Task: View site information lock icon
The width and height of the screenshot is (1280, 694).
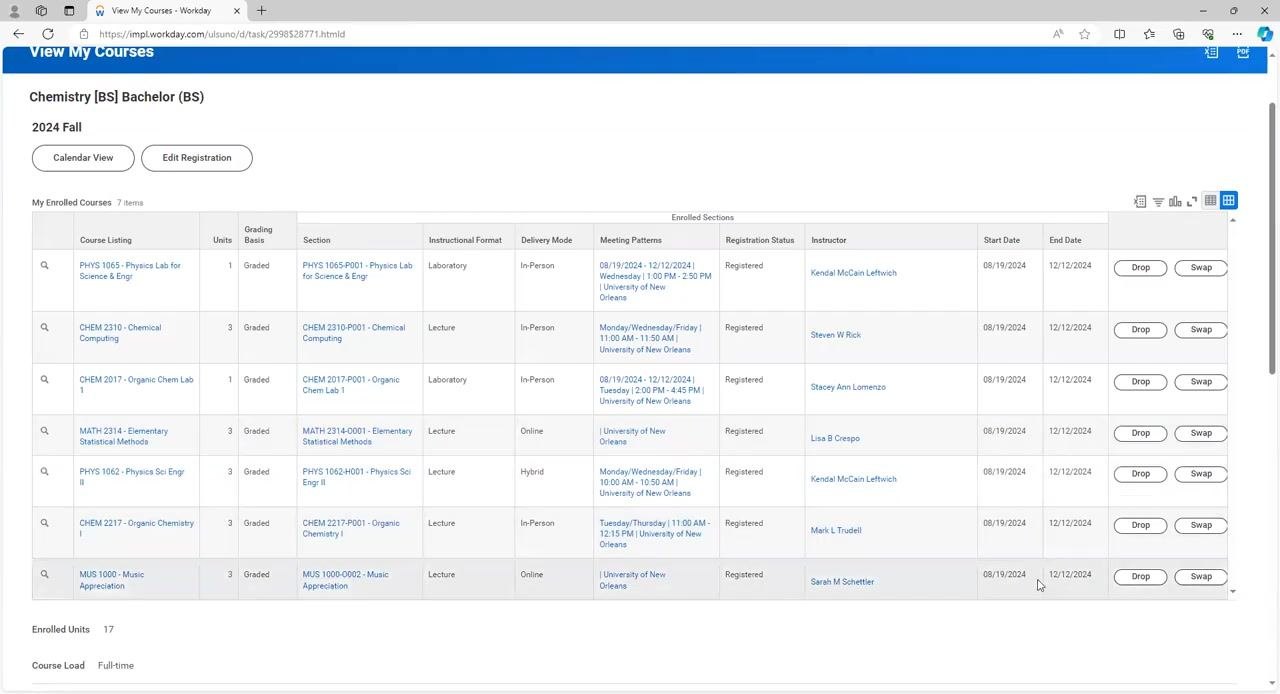Action: (x=84, y=34)
